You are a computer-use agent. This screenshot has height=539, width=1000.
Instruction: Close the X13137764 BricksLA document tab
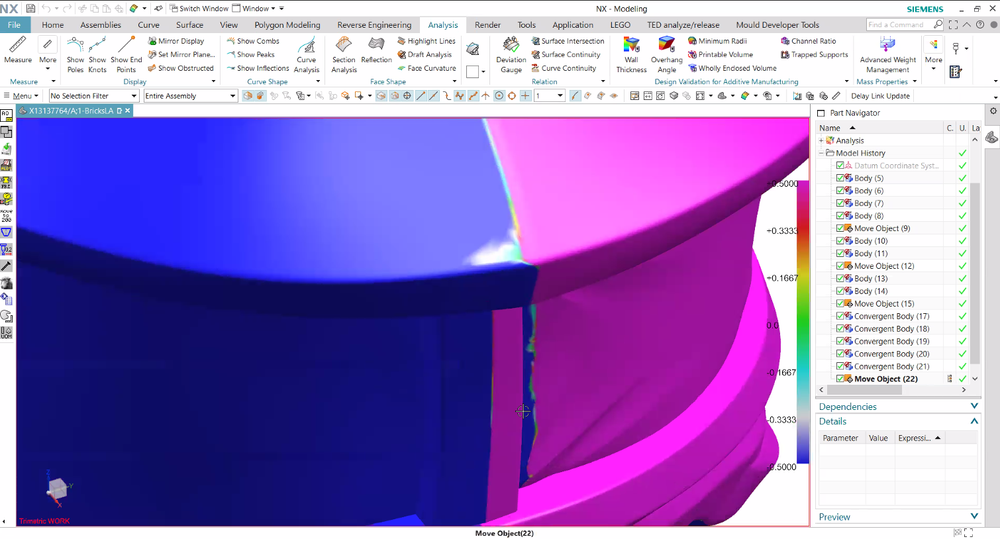coord(128,110)
